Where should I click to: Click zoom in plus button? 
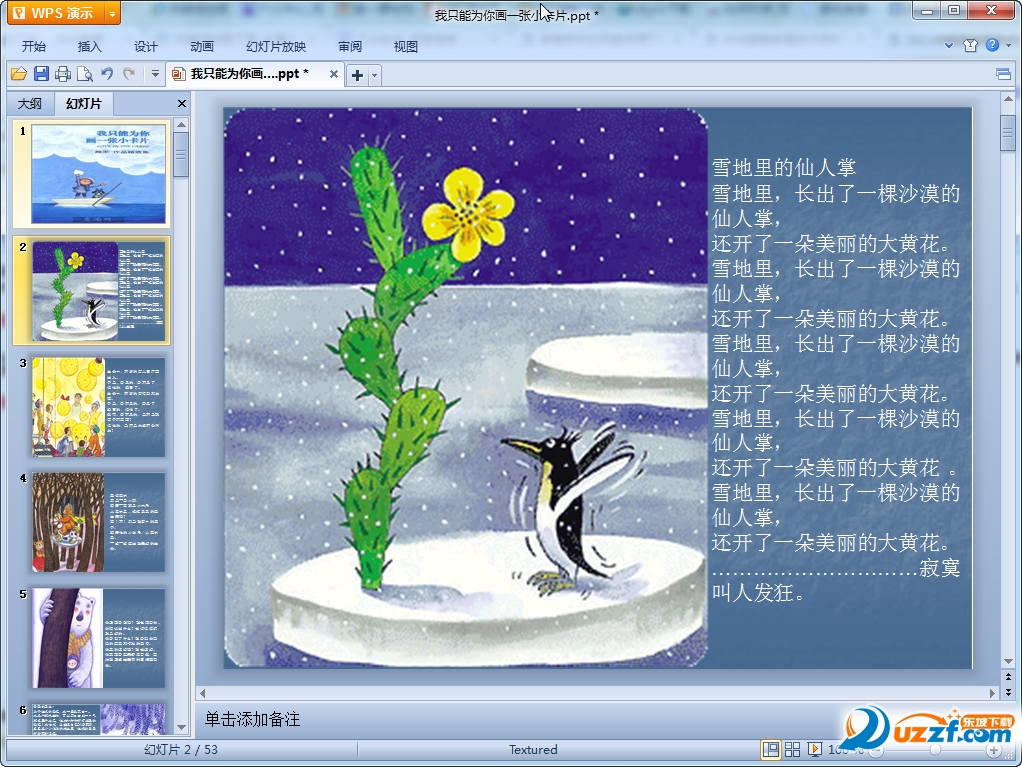pyautogui.click(x=994, y=751)
